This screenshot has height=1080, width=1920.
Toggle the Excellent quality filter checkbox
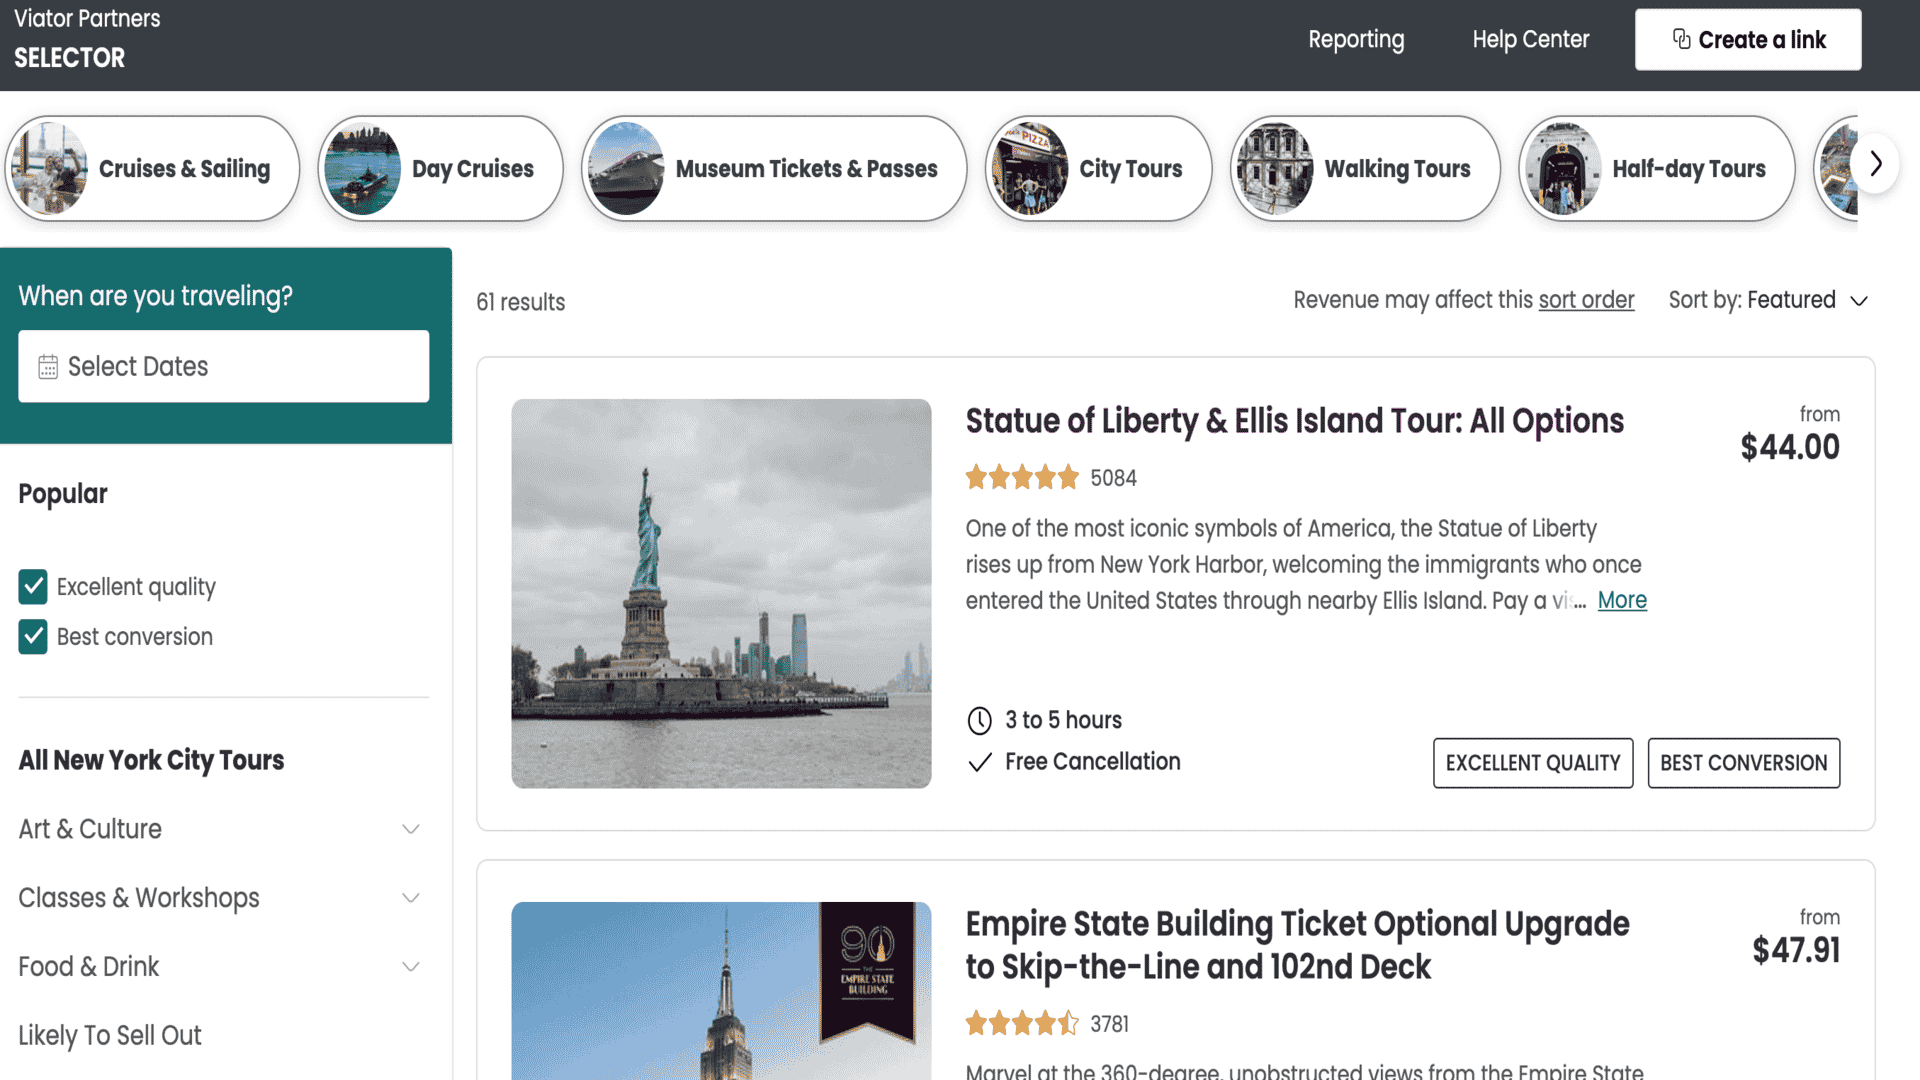32,585
